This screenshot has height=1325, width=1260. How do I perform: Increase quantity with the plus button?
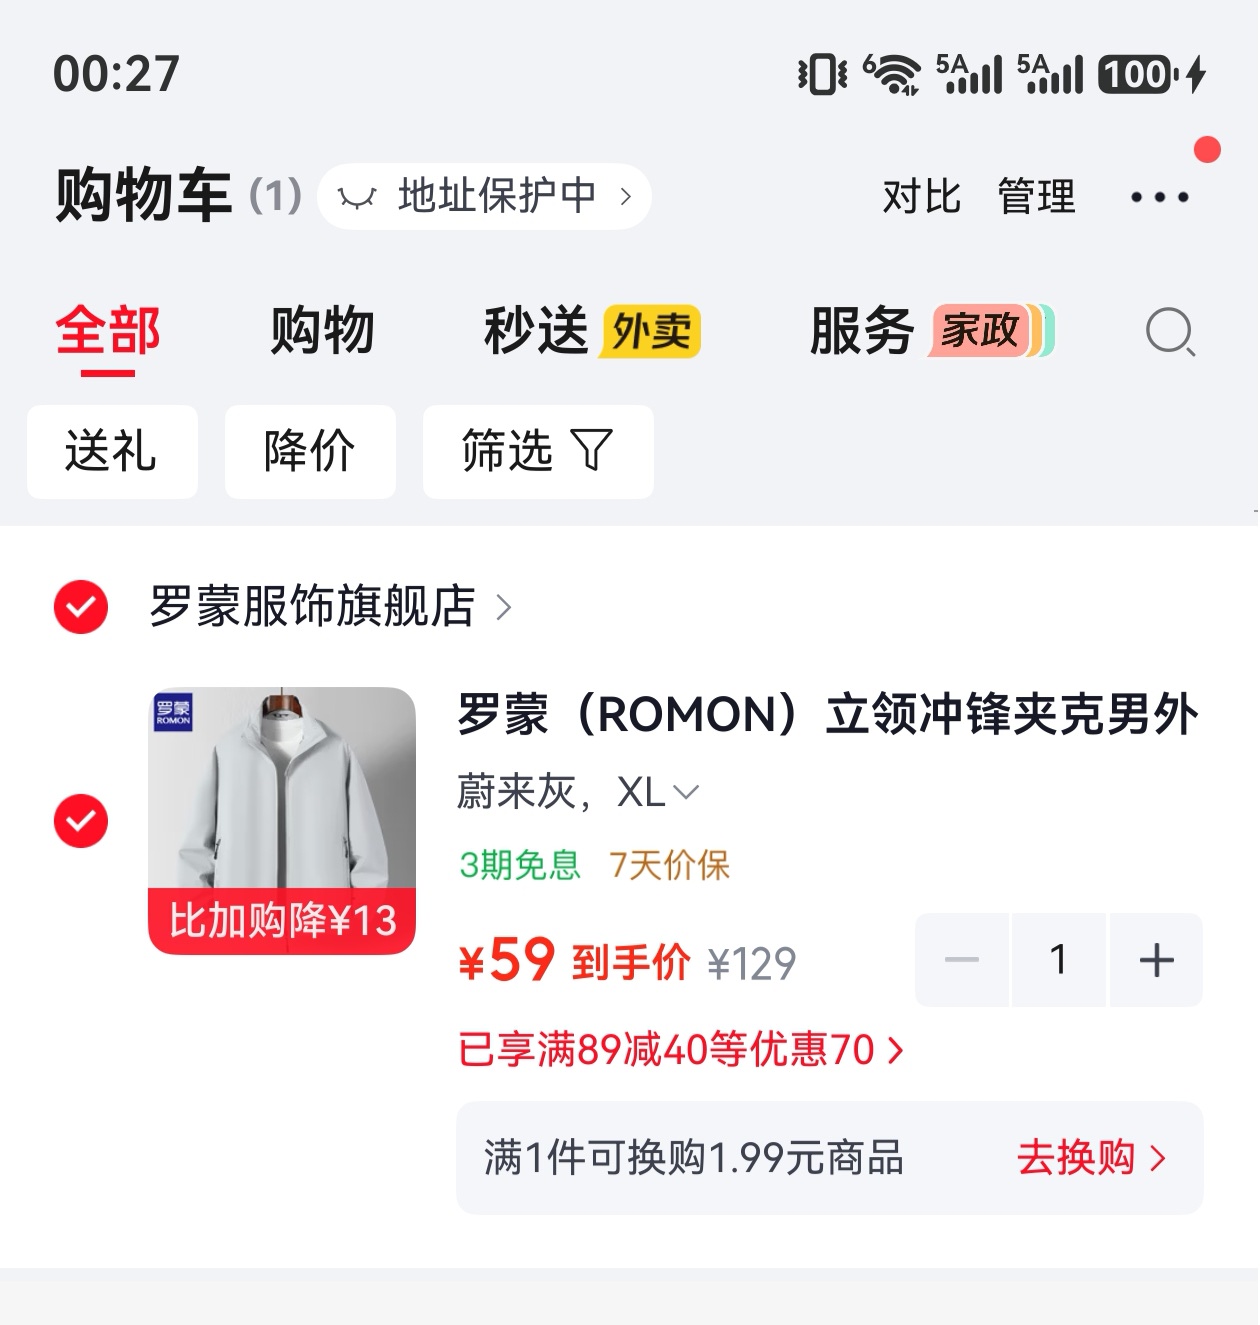pyautogui.click(x=1156, y=960)
